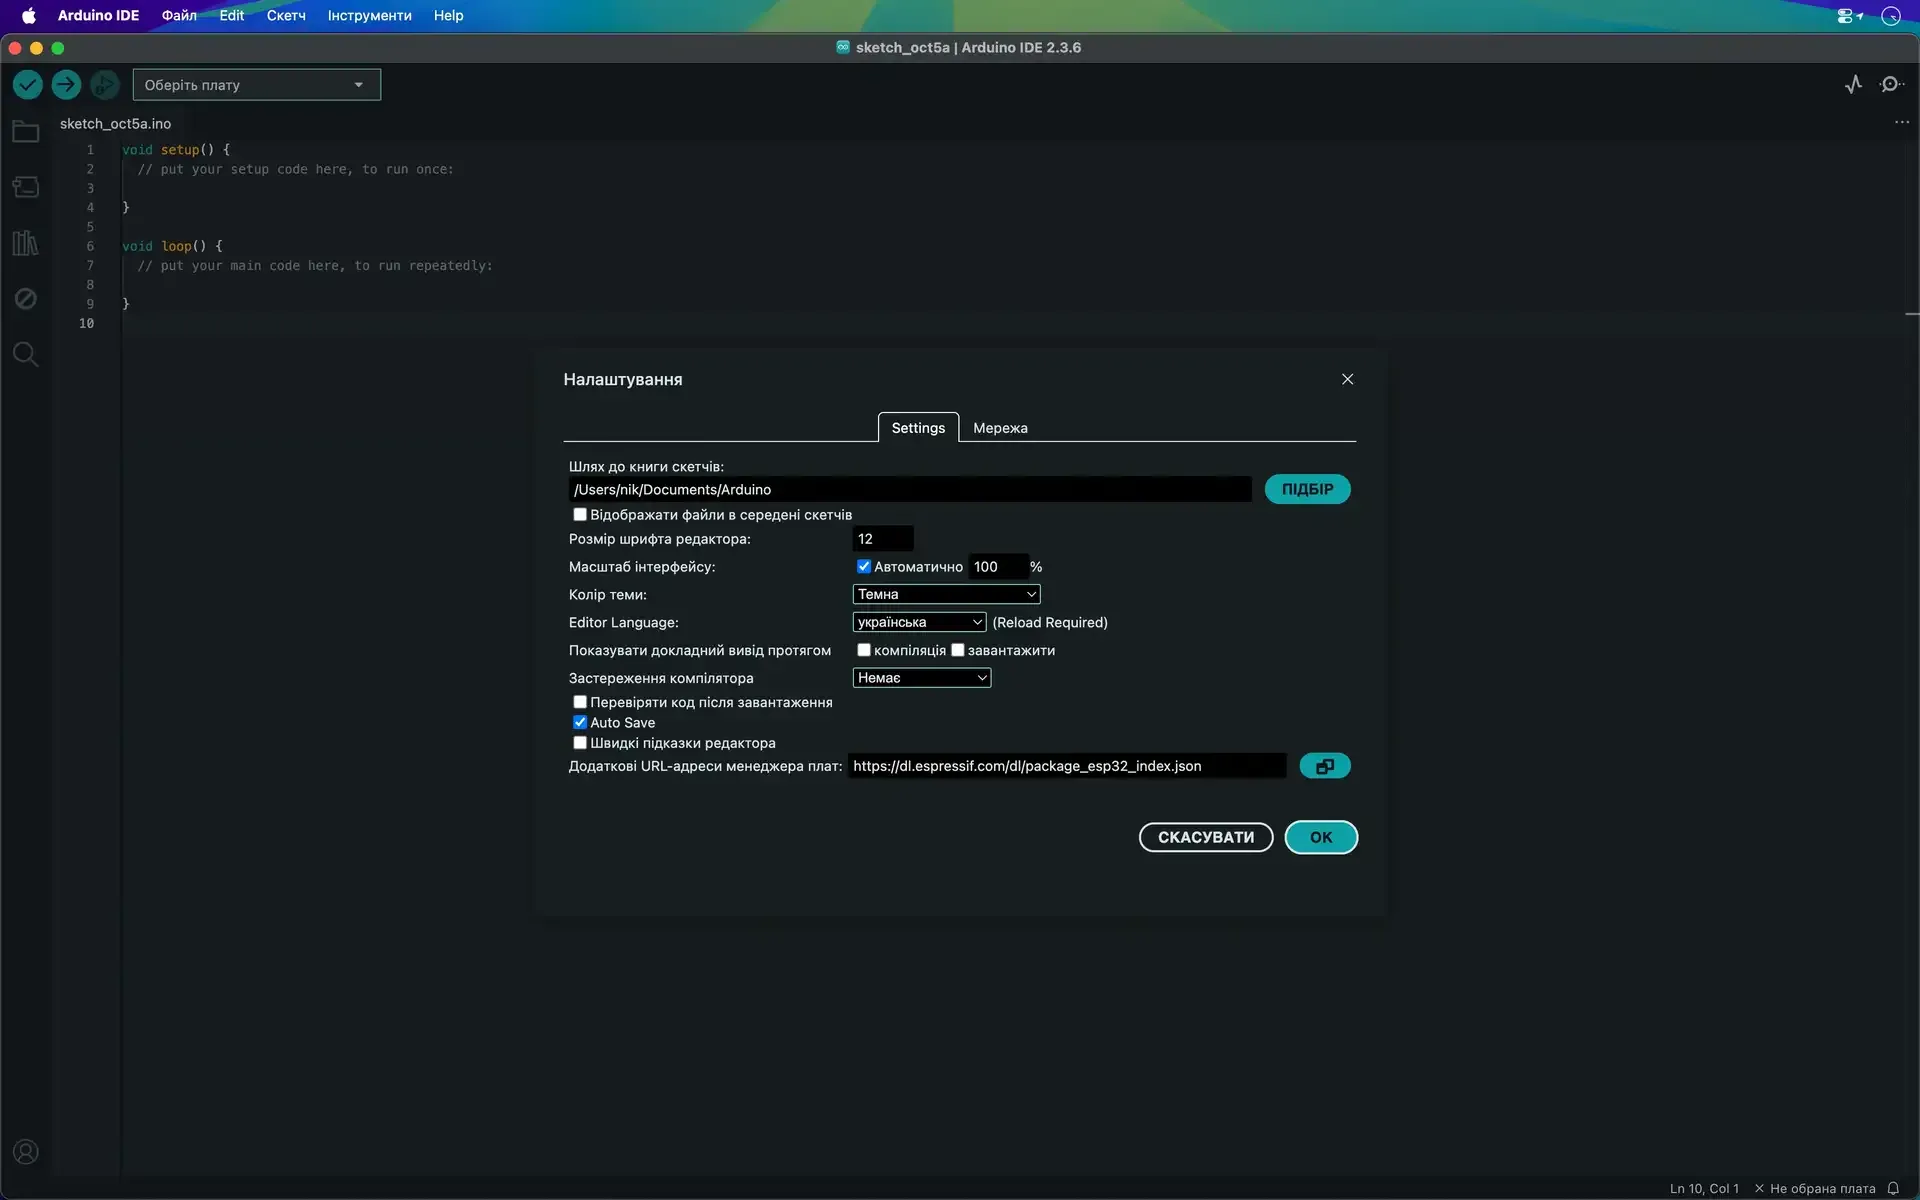Open the 'Інструменти' menu
1920x1200 pixels.
click(x=369, y=15)
